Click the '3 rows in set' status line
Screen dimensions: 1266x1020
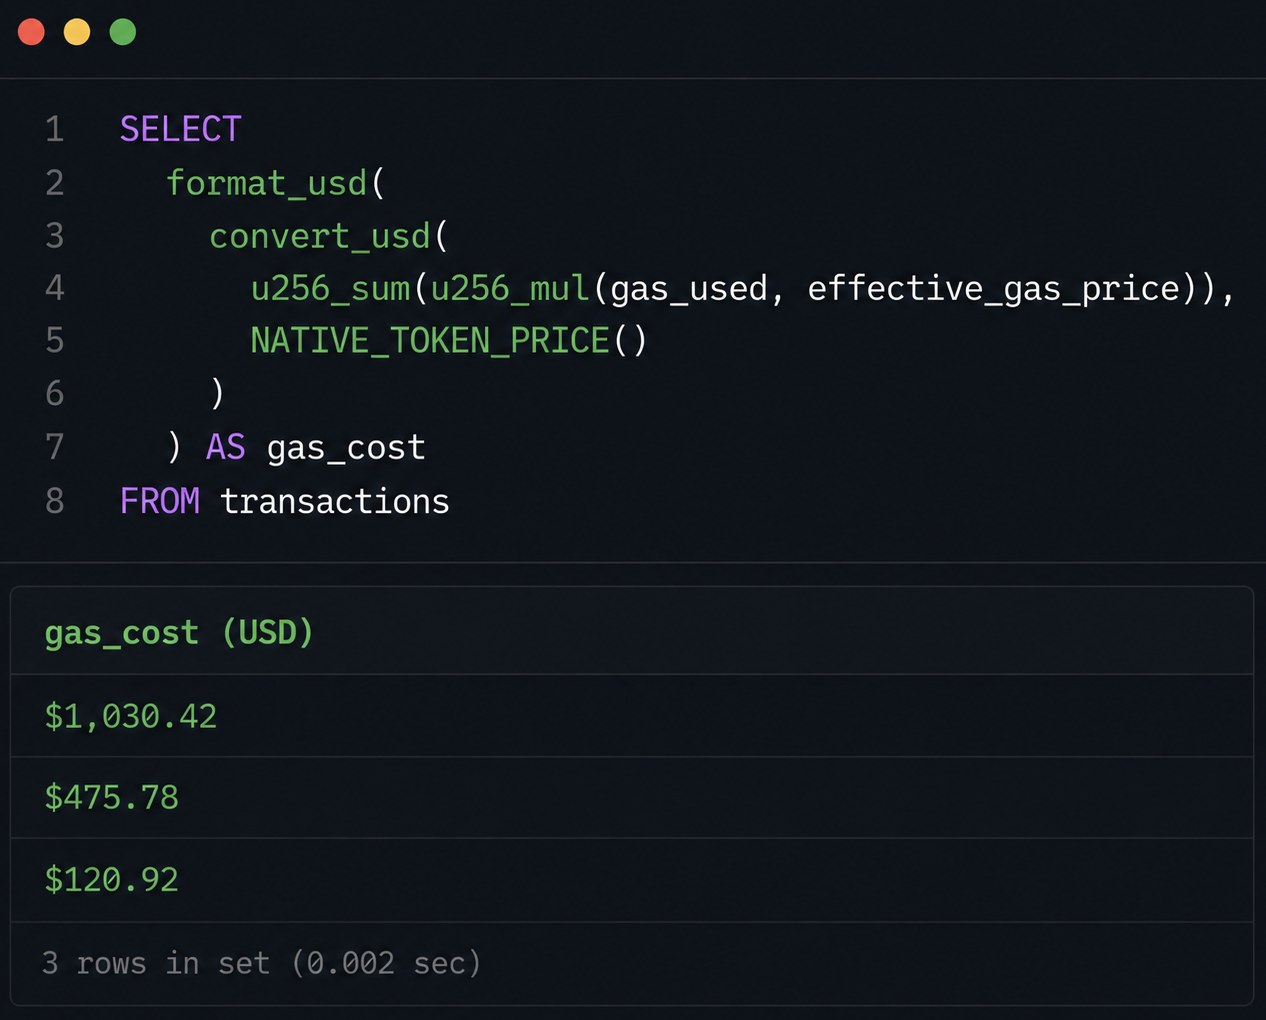point(261,963)
